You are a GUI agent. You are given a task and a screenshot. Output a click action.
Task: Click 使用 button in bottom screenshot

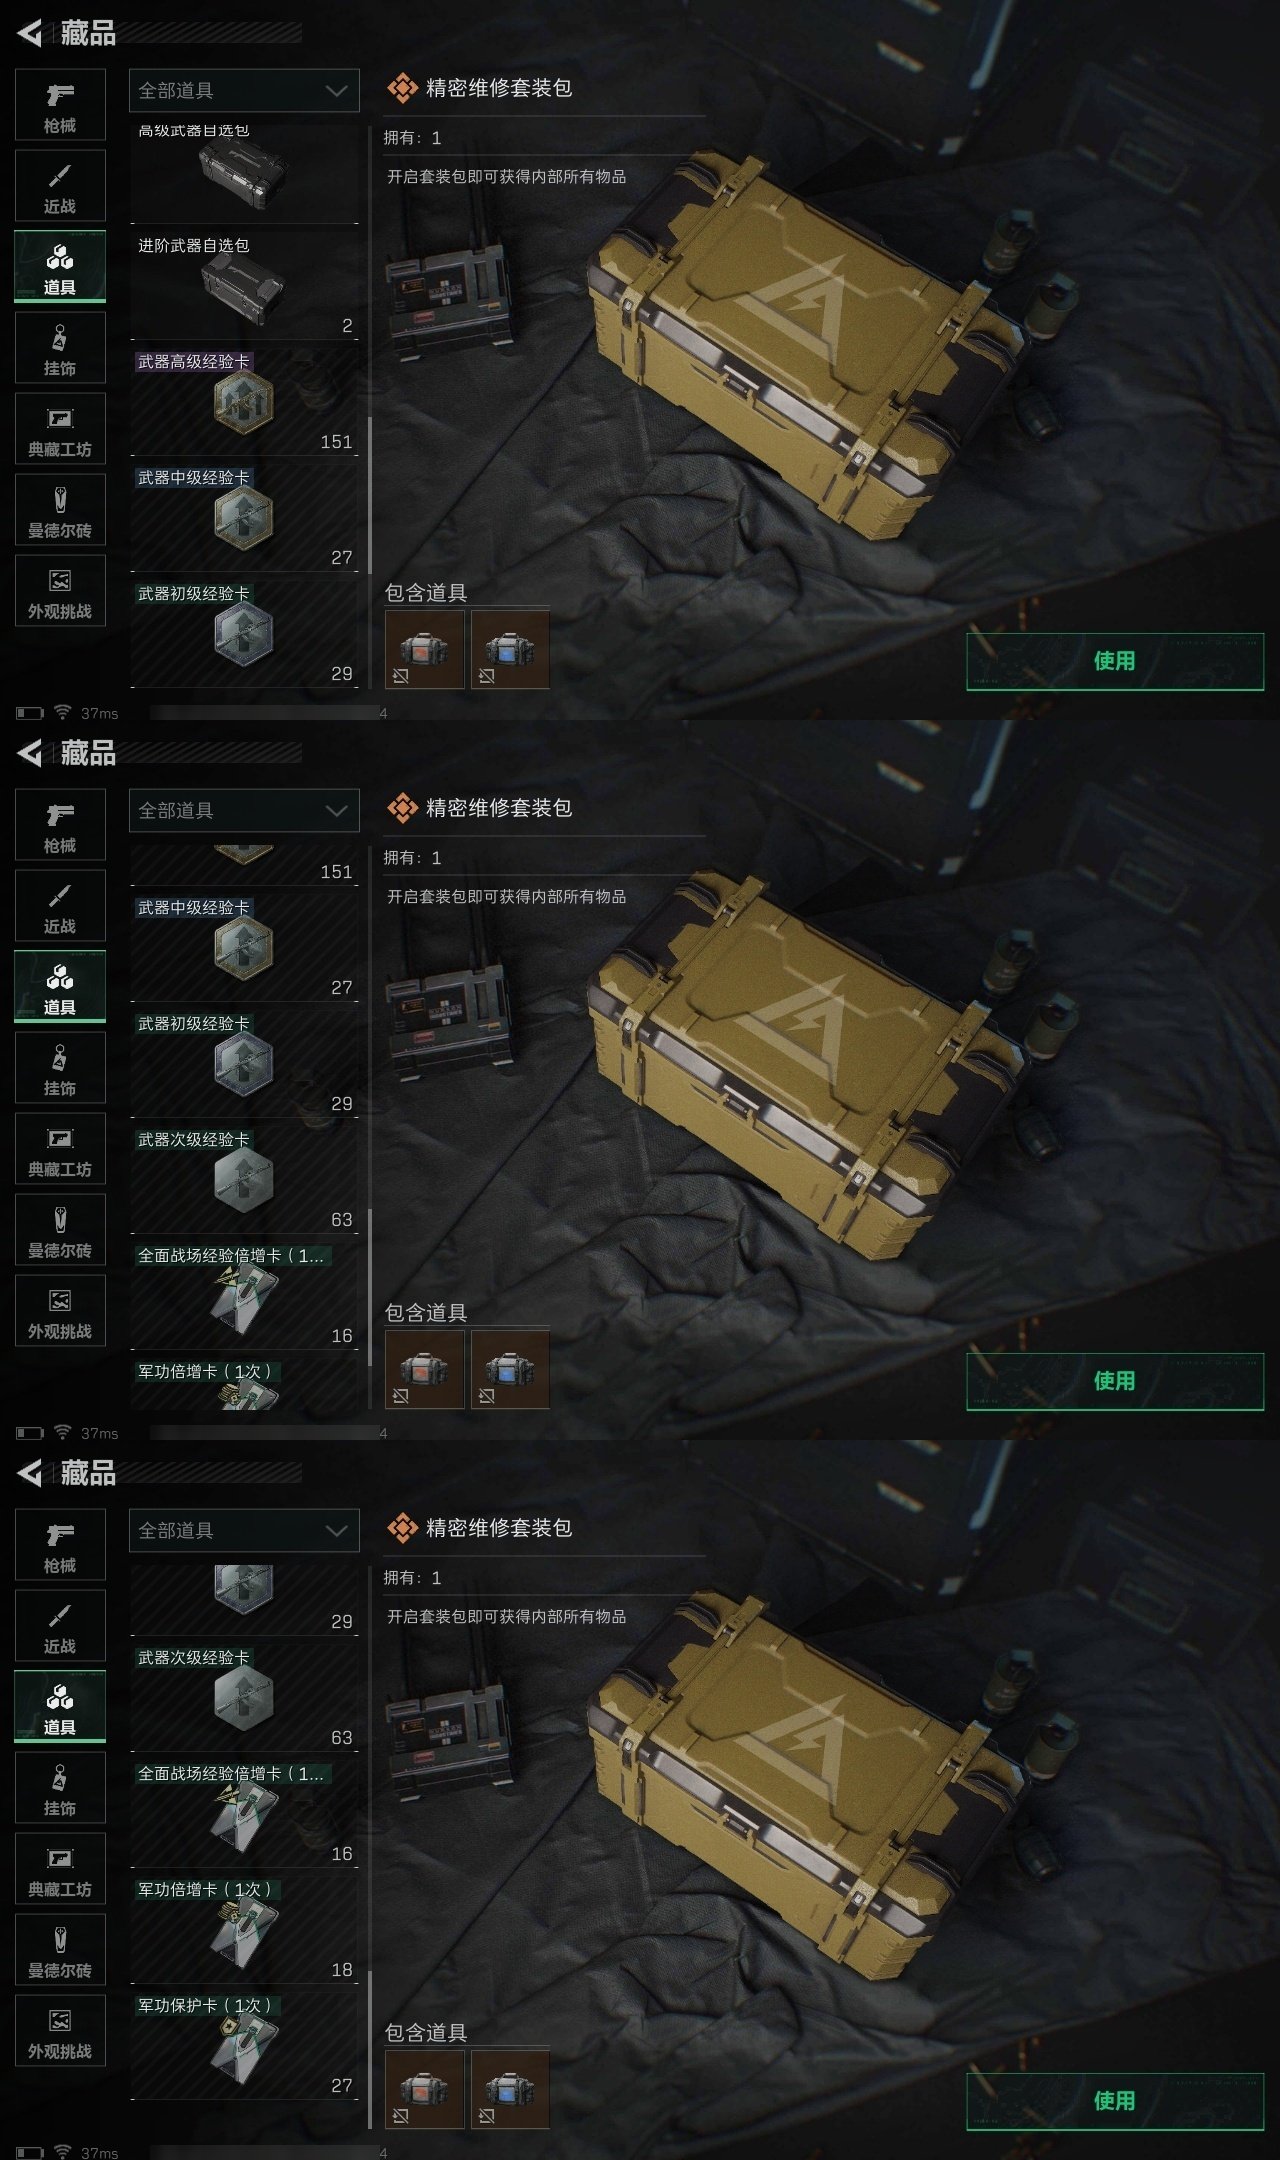1115,2101
